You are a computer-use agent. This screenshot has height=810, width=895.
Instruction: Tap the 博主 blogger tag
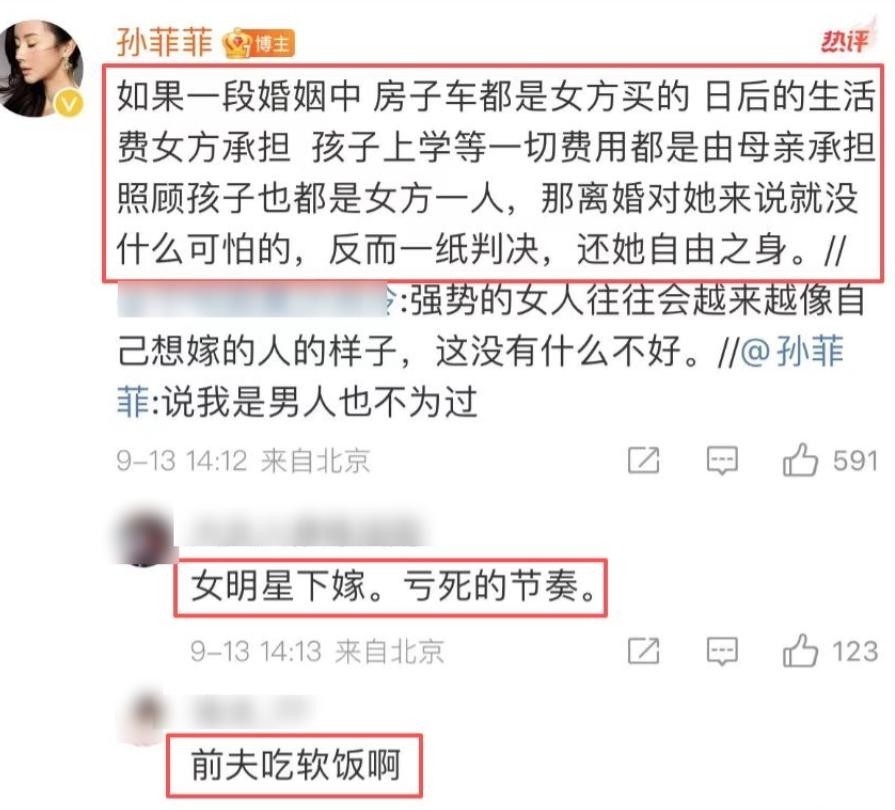[273, 44]
